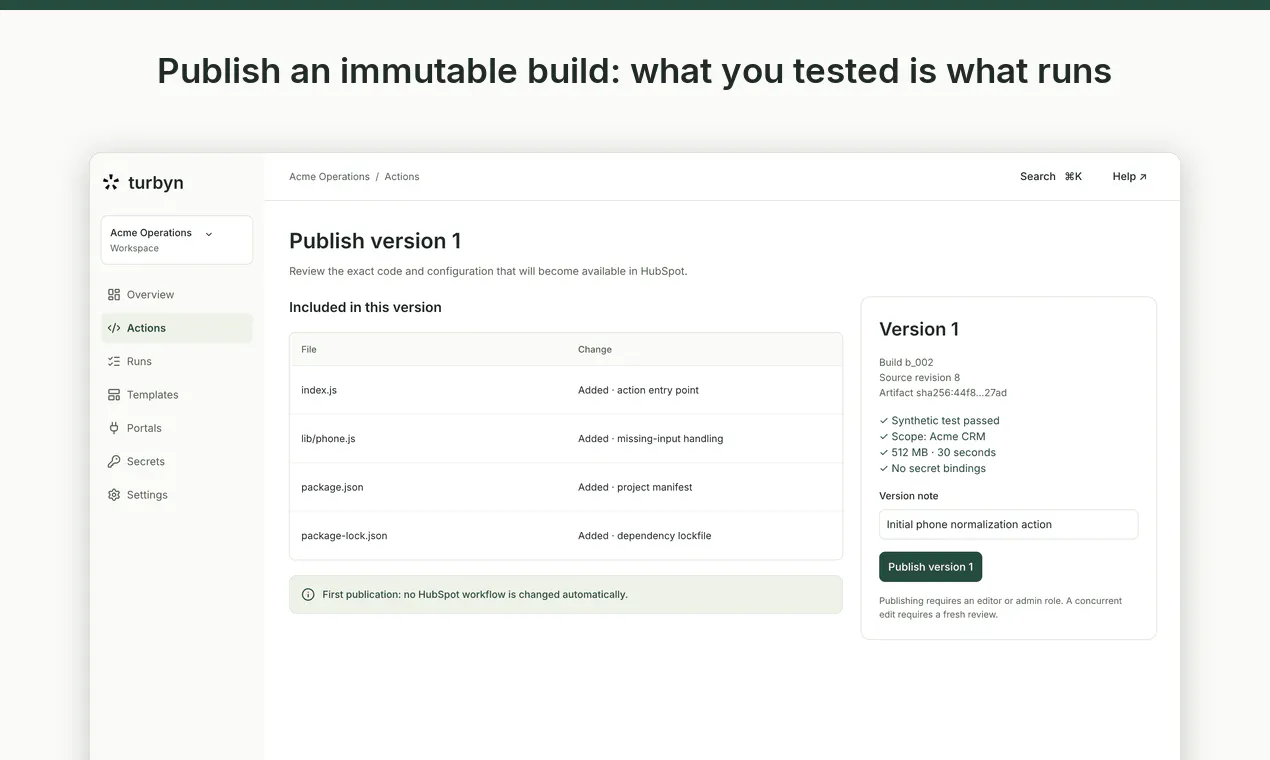The image size is (1270, 760).
Task: Expand the Acme Operations workspace switcher
Action: click(x=177, y=240)
